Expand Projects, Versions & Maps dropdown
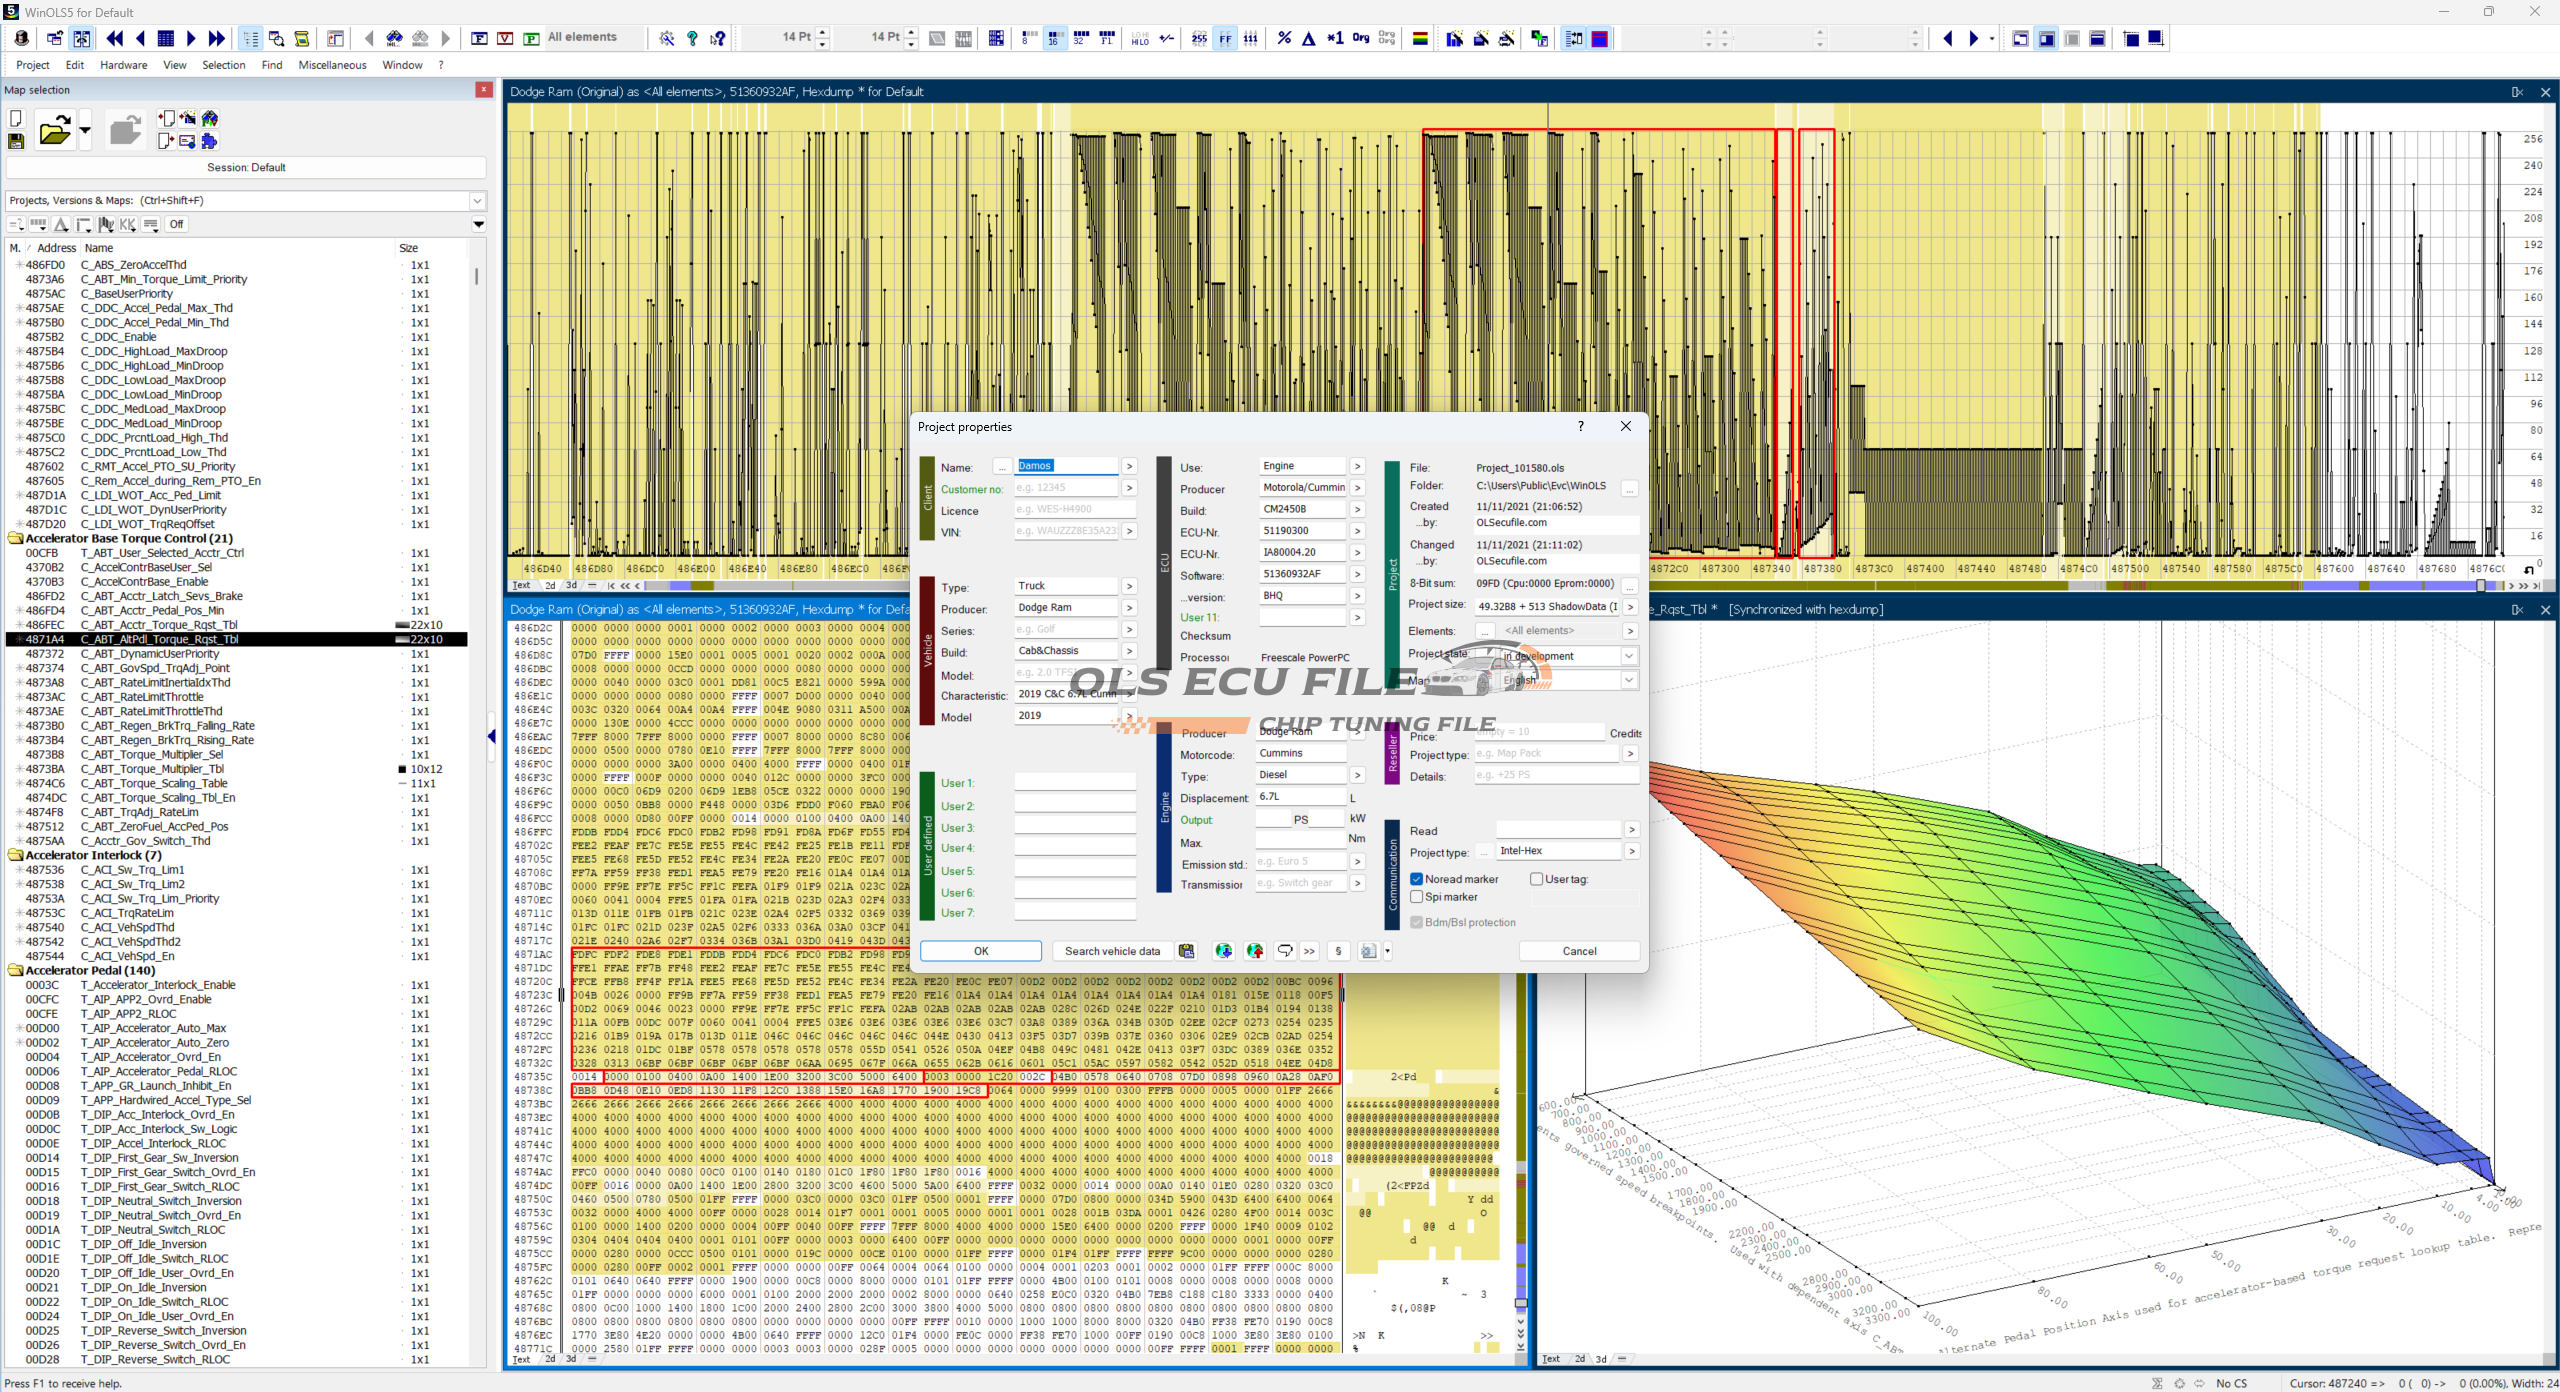This screenshot has width=2560, height=1392. point(477,201)
